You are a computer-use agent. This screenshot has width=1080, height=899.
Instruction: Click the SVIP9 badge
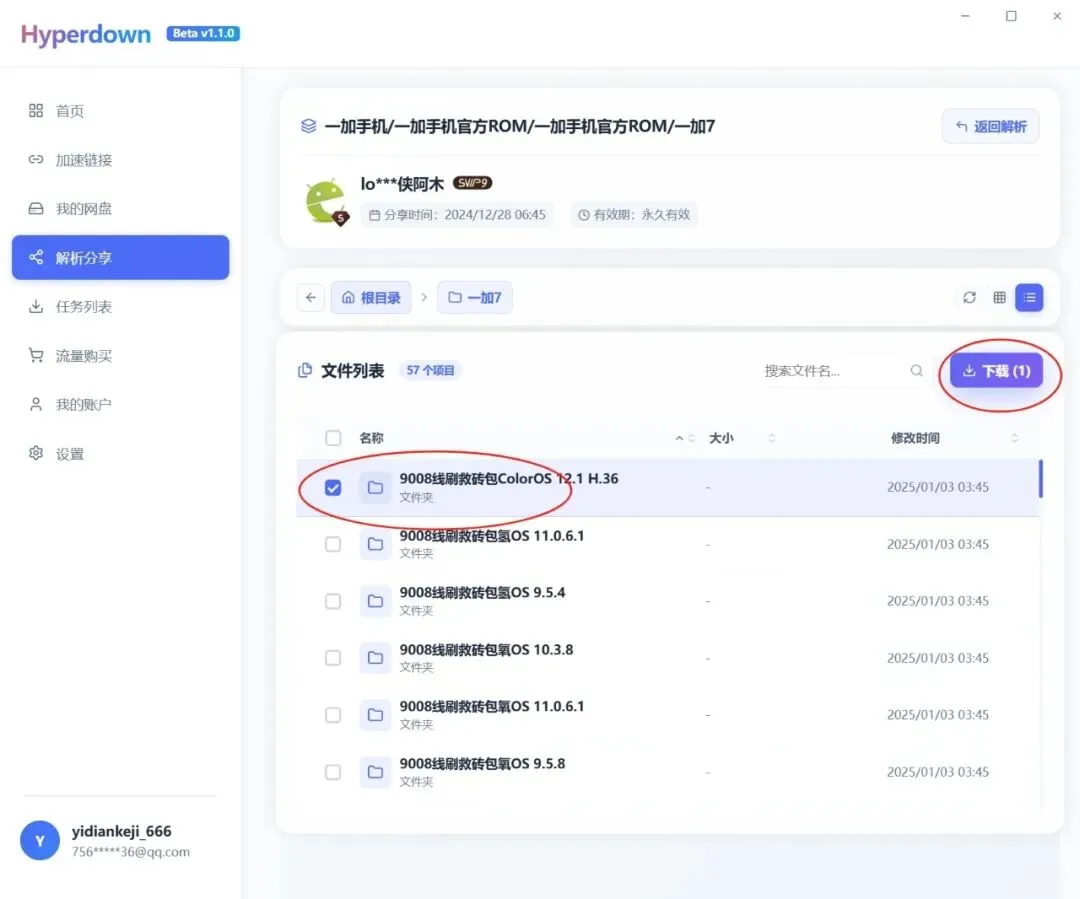pos(472,183)
